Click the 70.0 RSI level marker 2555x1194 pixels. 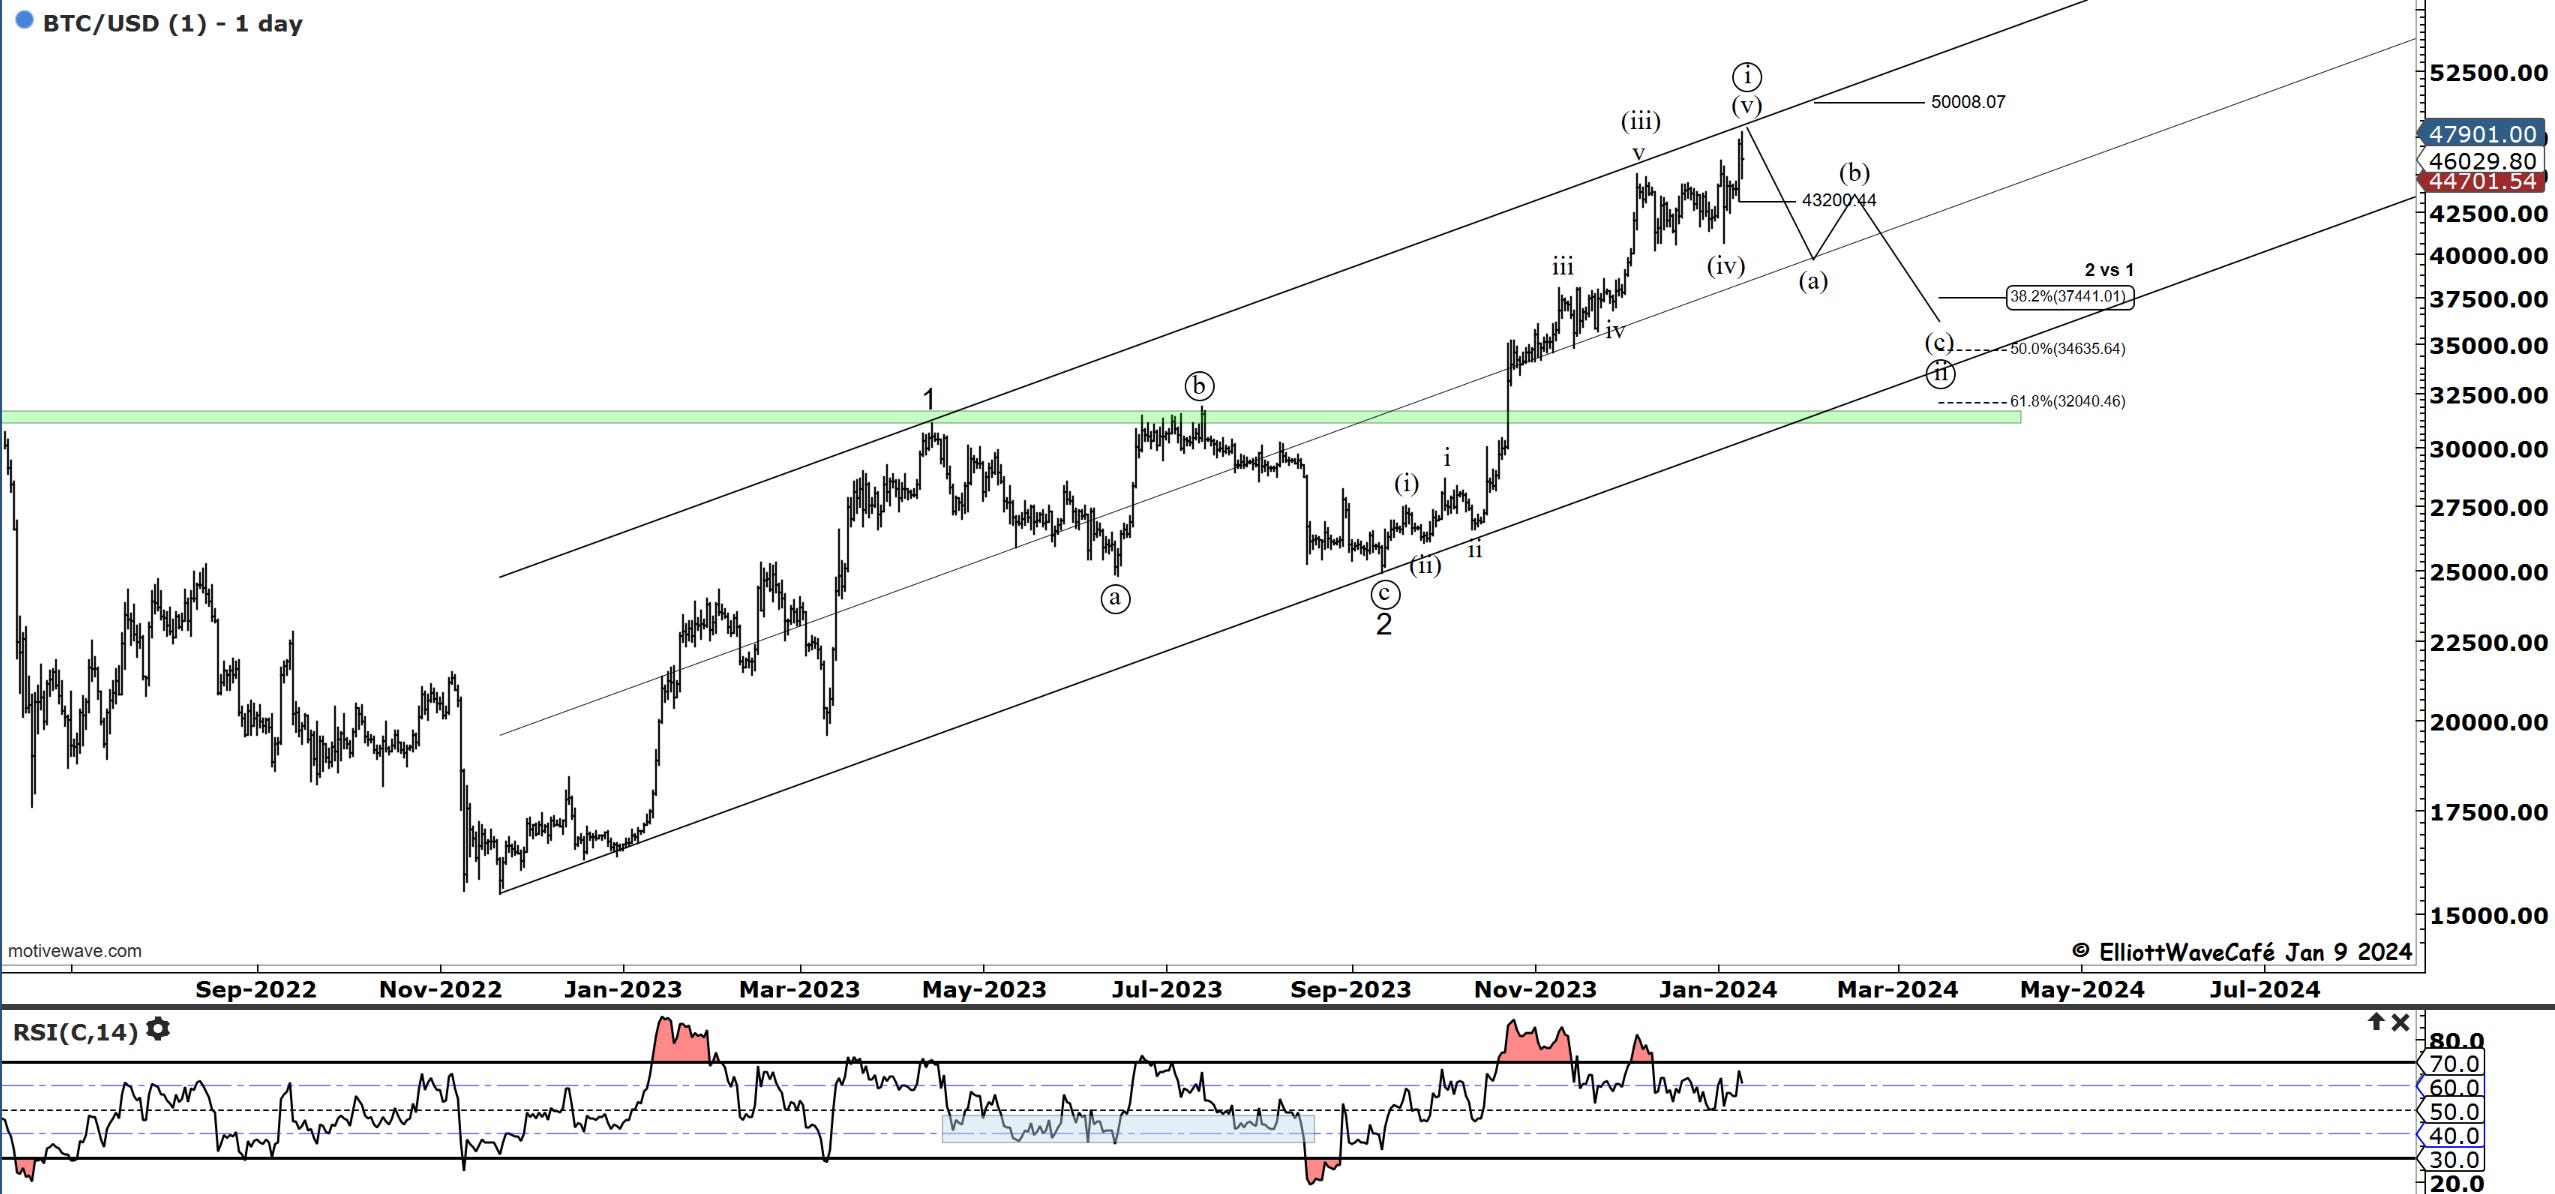pyautogui.click(x=2454, y=1064)
